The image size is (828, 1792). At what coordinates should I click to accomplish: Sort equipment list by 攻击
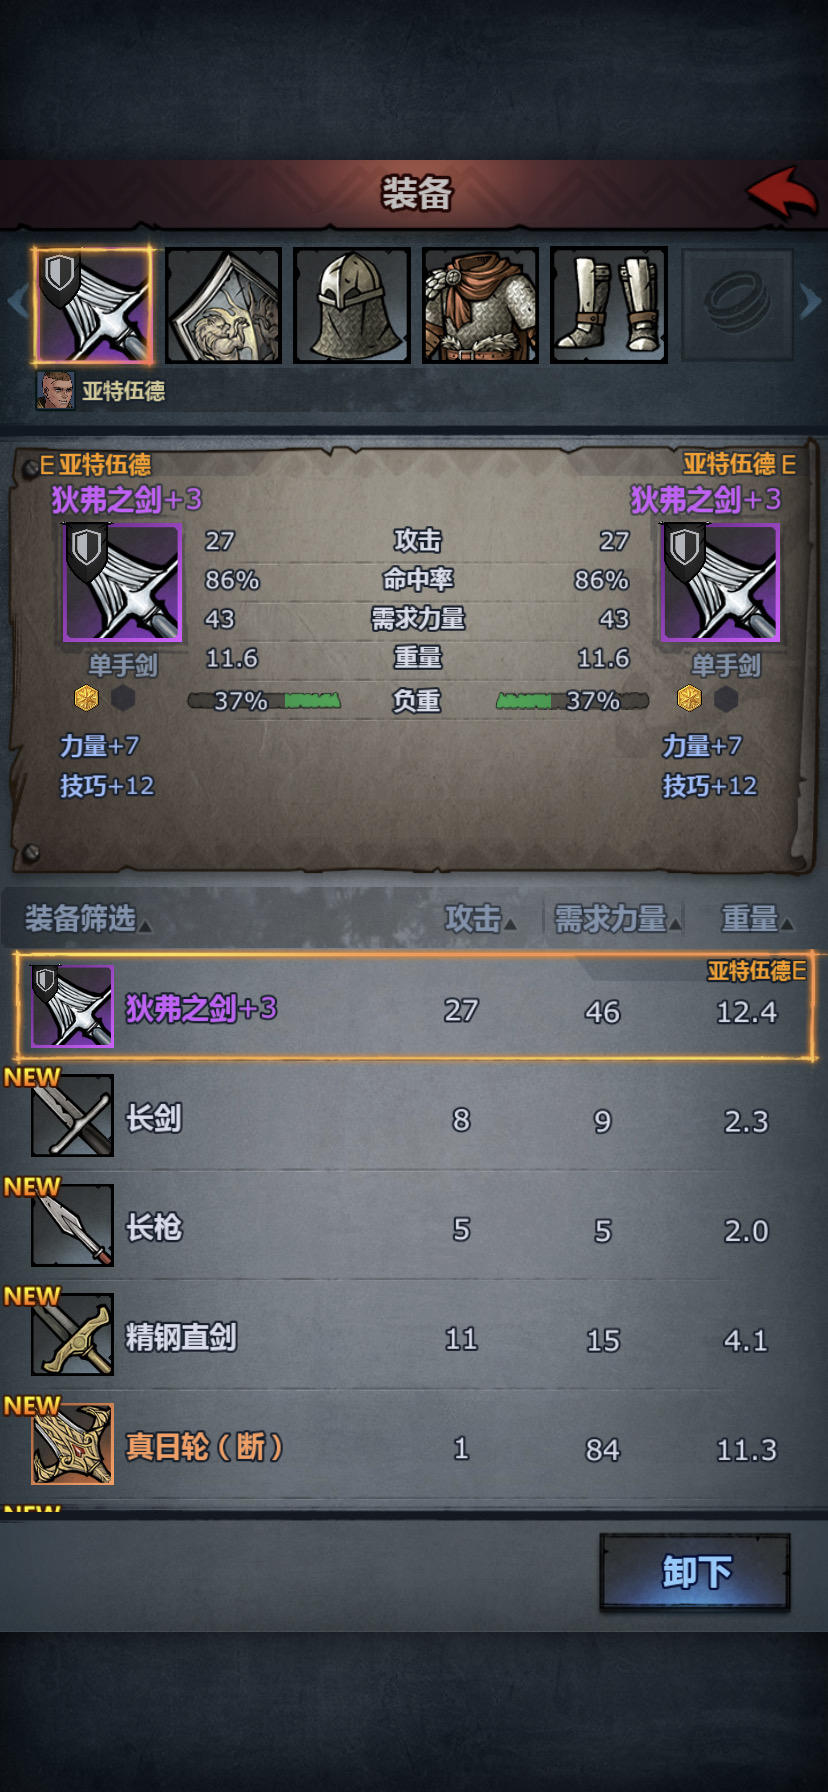click(x=480, y=918)
